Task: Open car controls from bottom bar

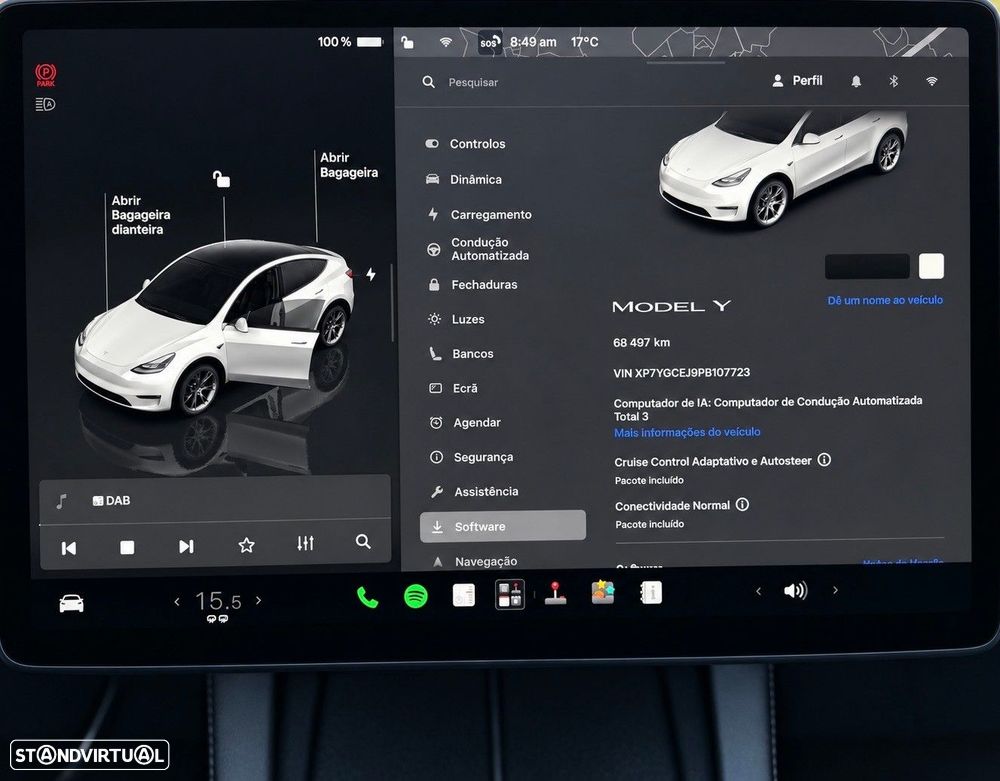Action: [71, 603]
